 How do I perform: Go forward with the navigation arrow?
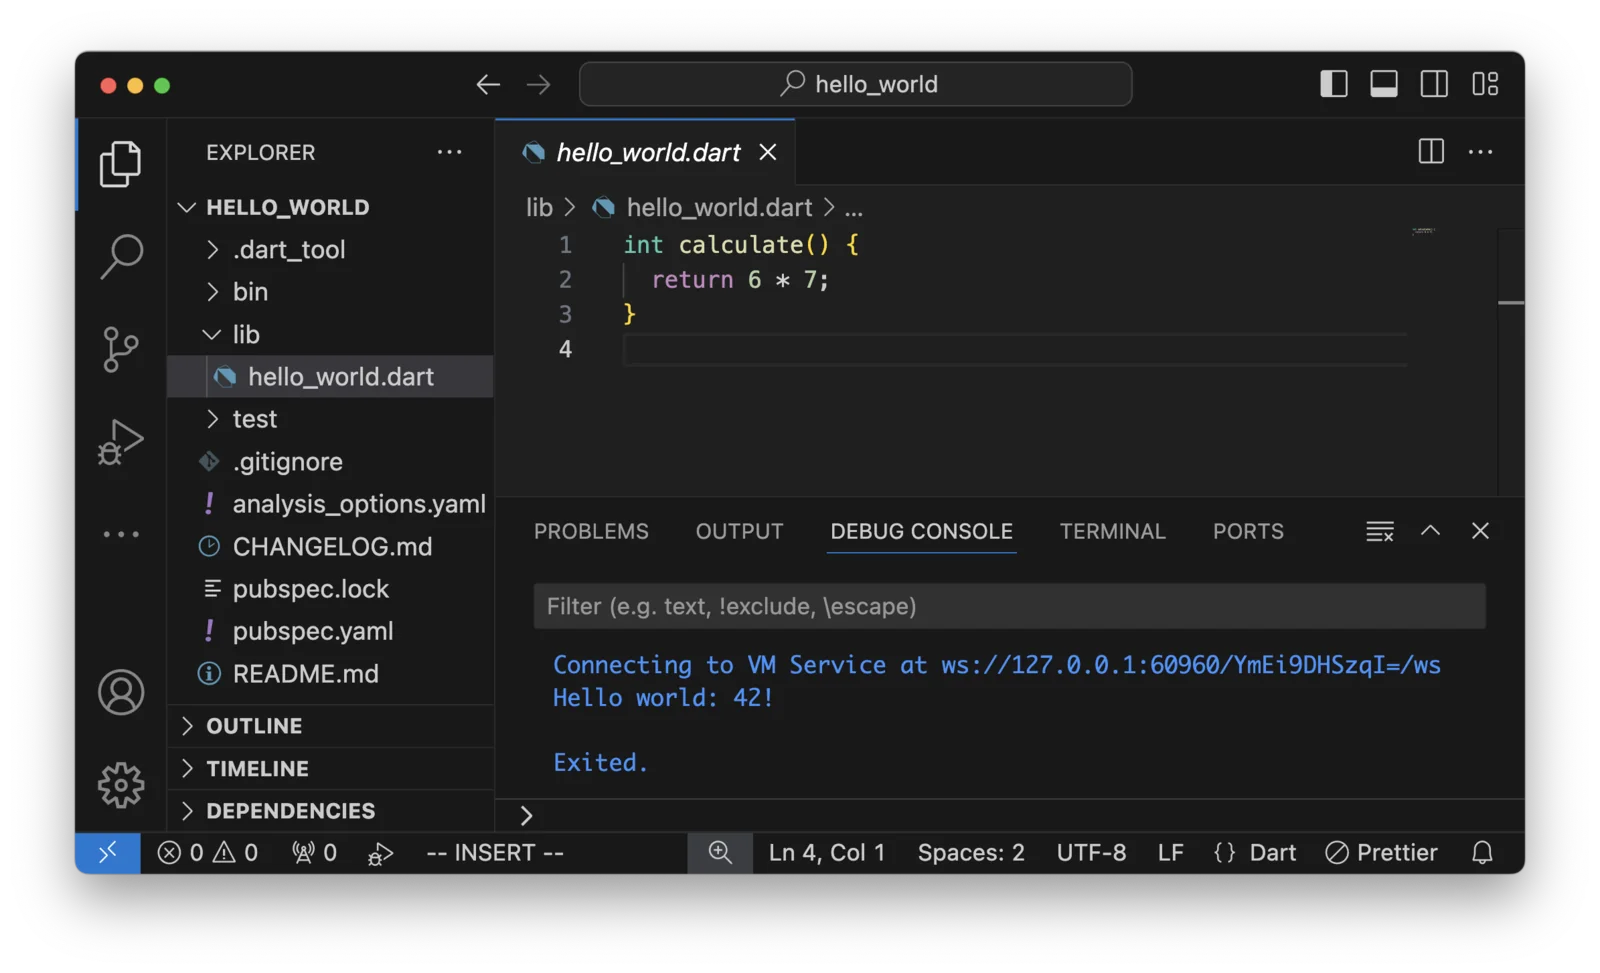pyautogui.click(x=539, y=84)
